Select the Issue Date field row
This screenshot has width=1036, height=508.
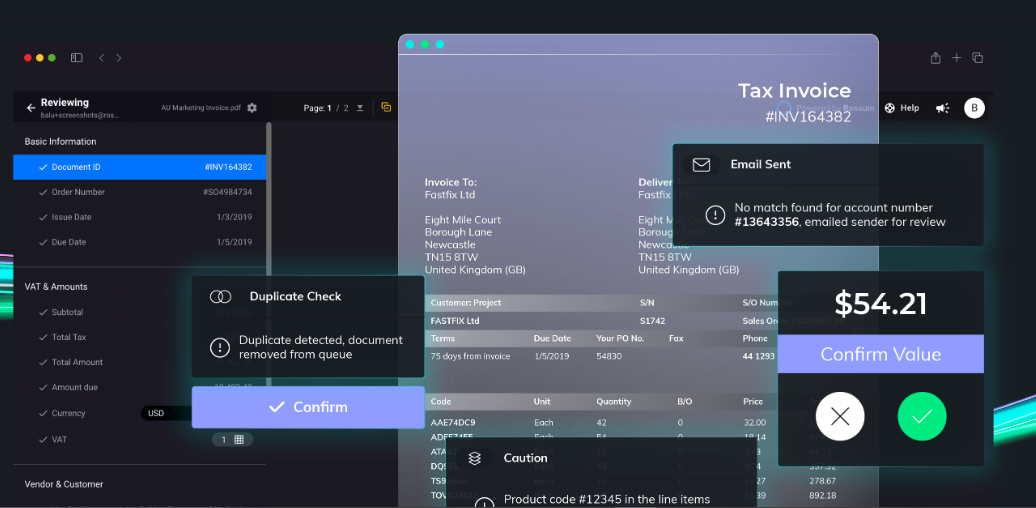139,217
